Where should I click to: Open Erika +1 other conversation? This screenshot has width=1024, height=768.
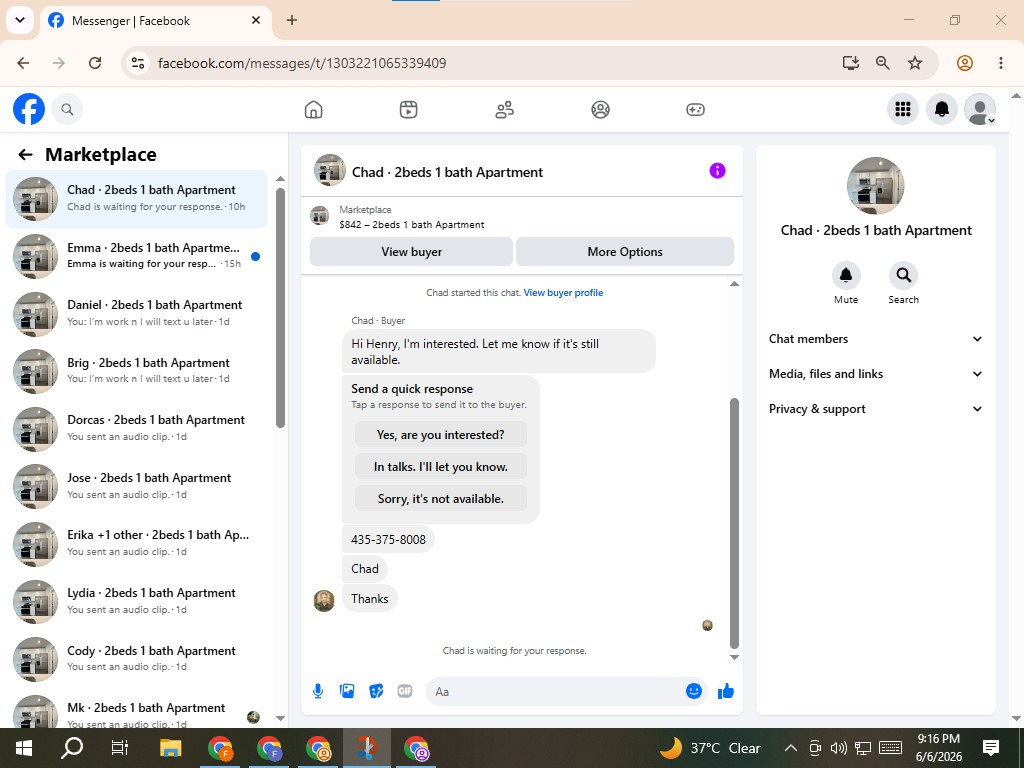pyautogui.click(x=137, y=543)
